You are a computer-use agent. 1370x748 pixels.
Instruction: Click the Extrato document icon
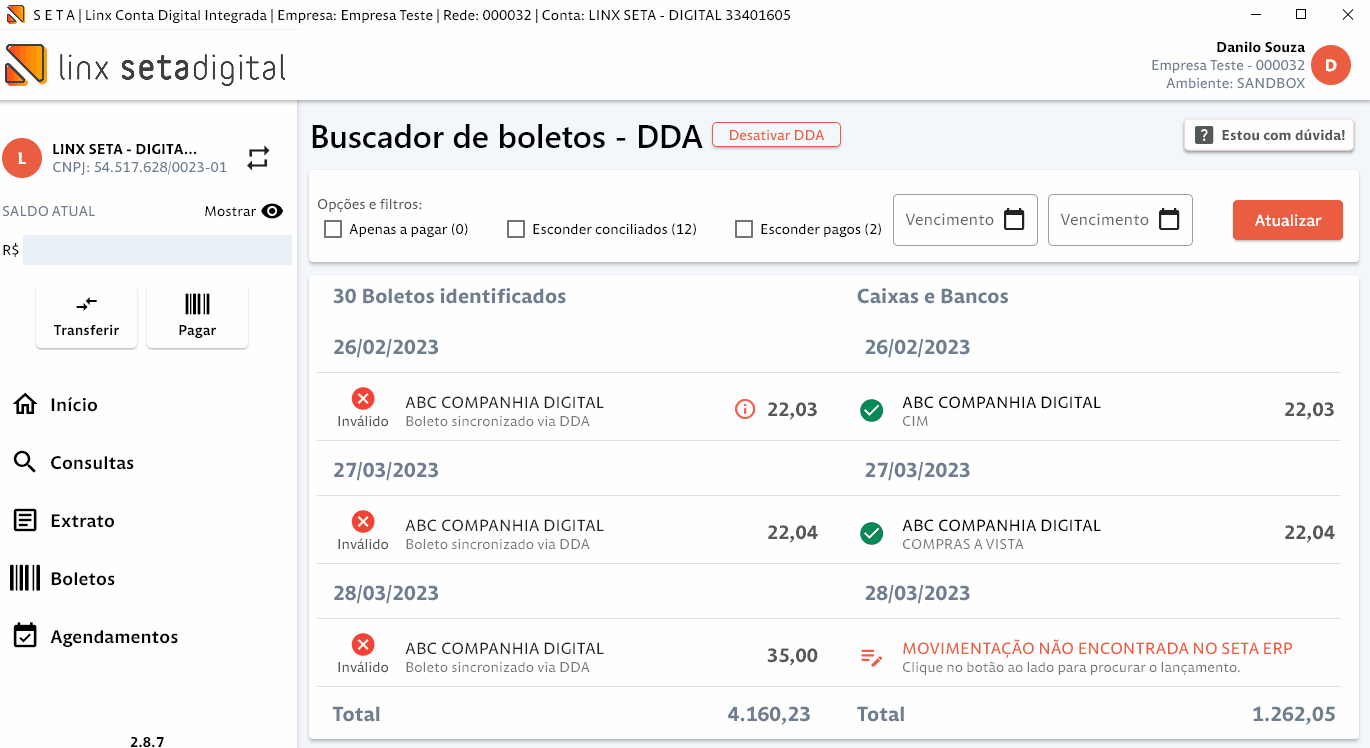click(x=25, y=520)
